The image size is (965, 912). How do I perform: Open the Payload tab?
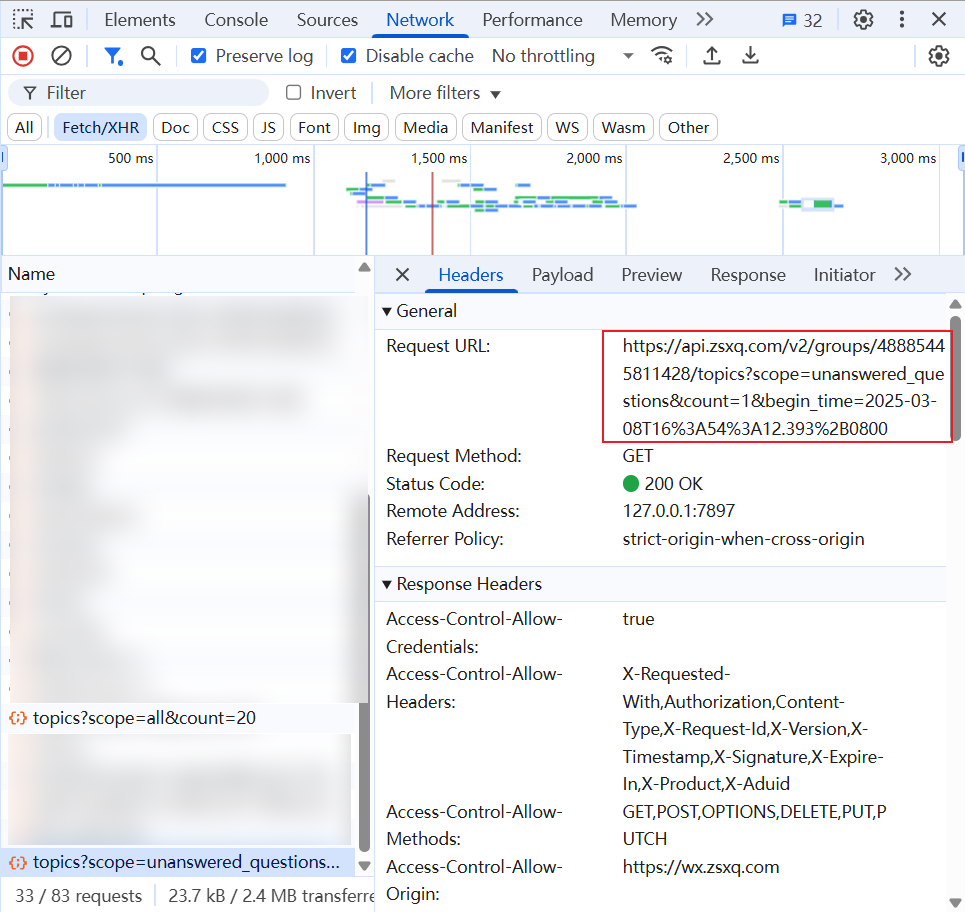(x=562, y=275)
